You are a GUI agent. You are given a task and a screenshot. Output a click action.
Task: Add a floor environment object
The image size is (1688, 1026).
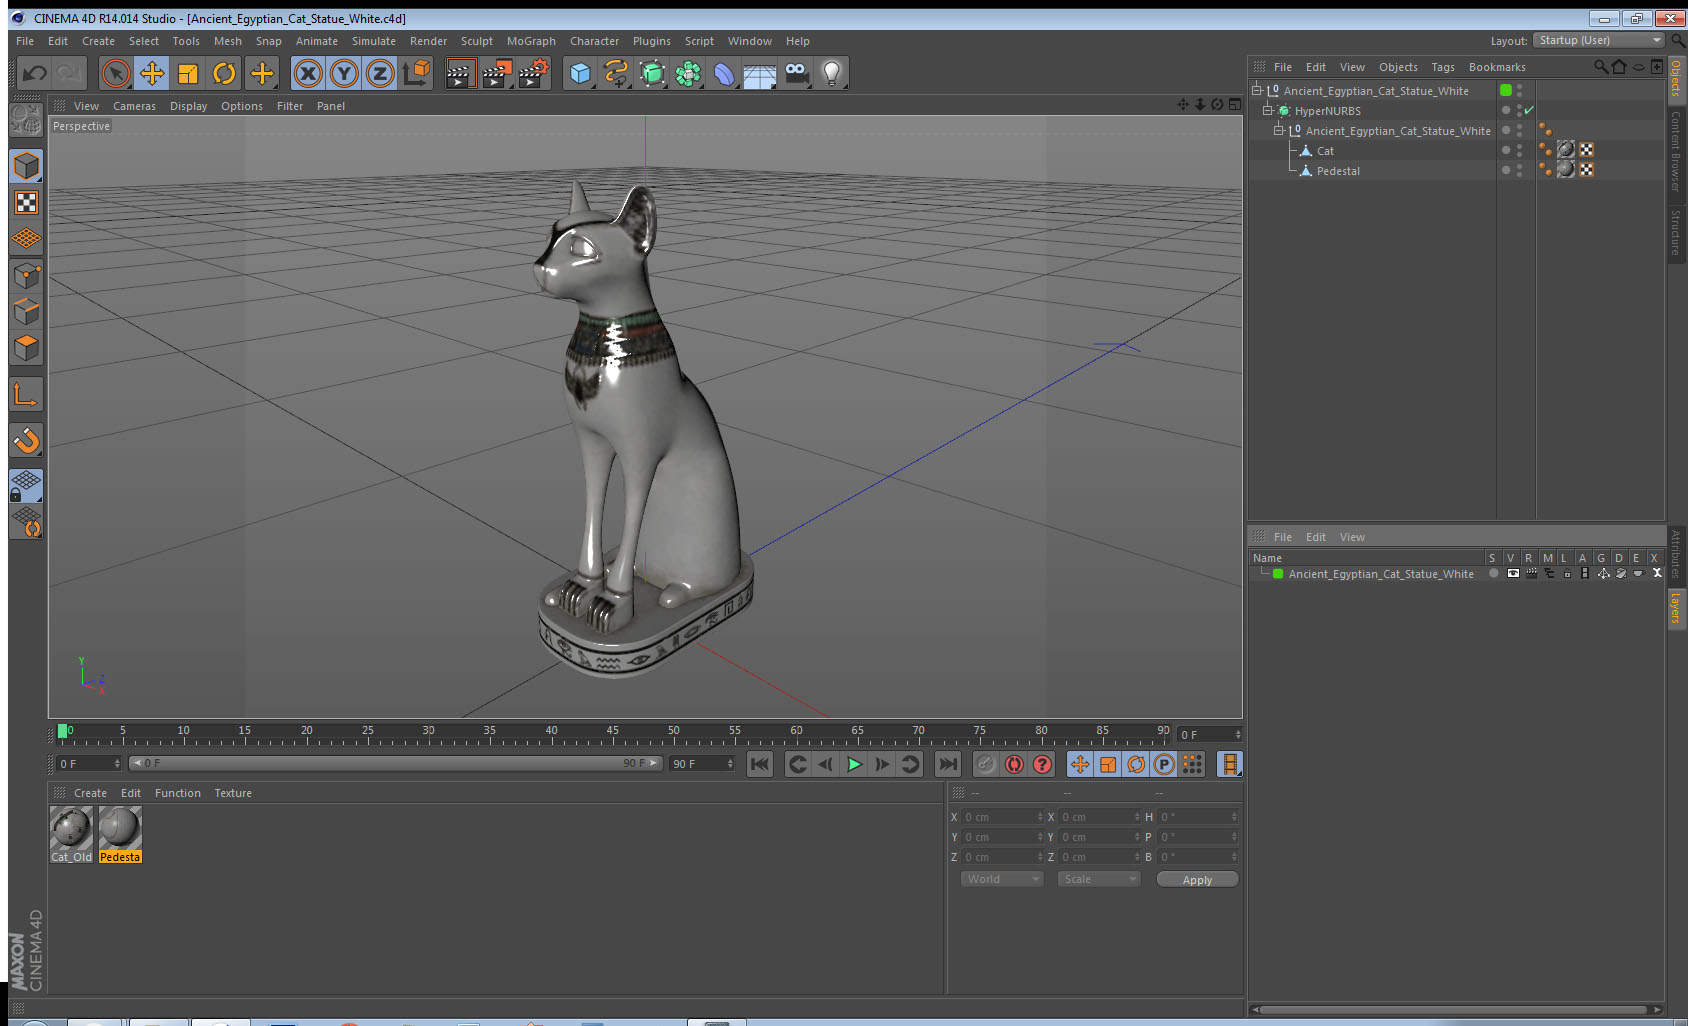coord(760,73)
